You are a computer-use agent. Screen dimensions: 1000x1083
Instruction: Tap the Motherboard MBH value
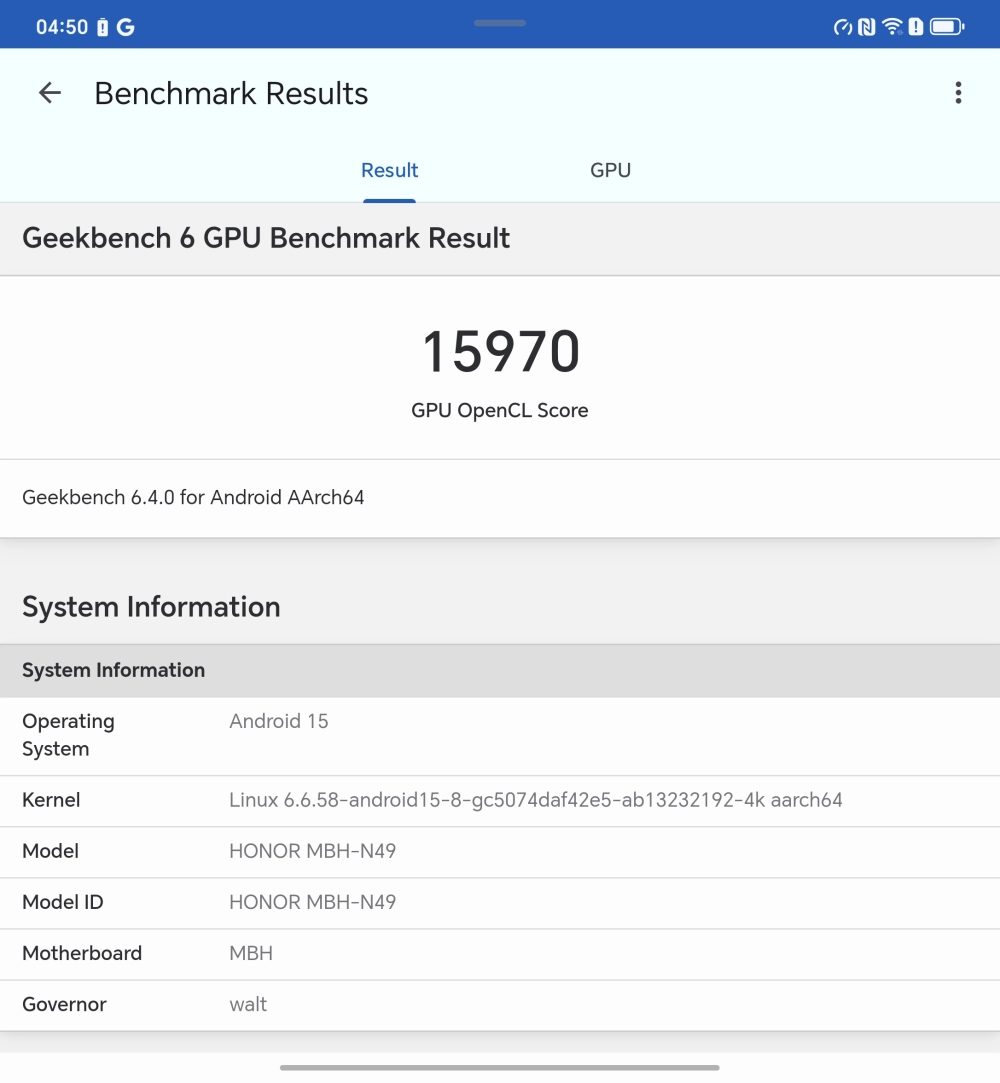click(x=251, y=953)
